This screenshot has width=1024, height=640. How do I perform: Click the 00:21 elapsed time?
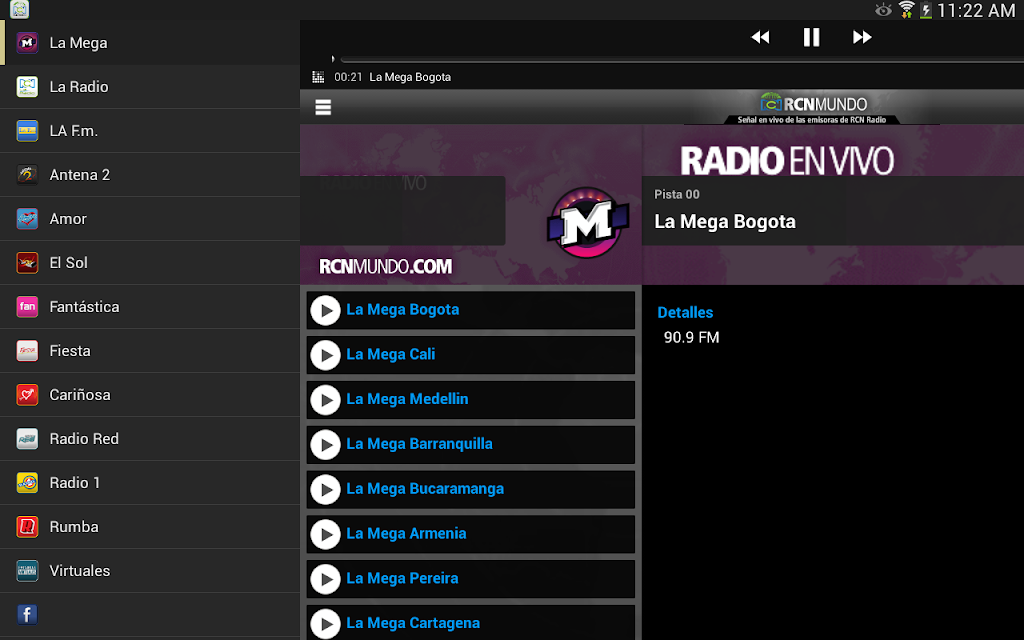(x=348, y=77)
